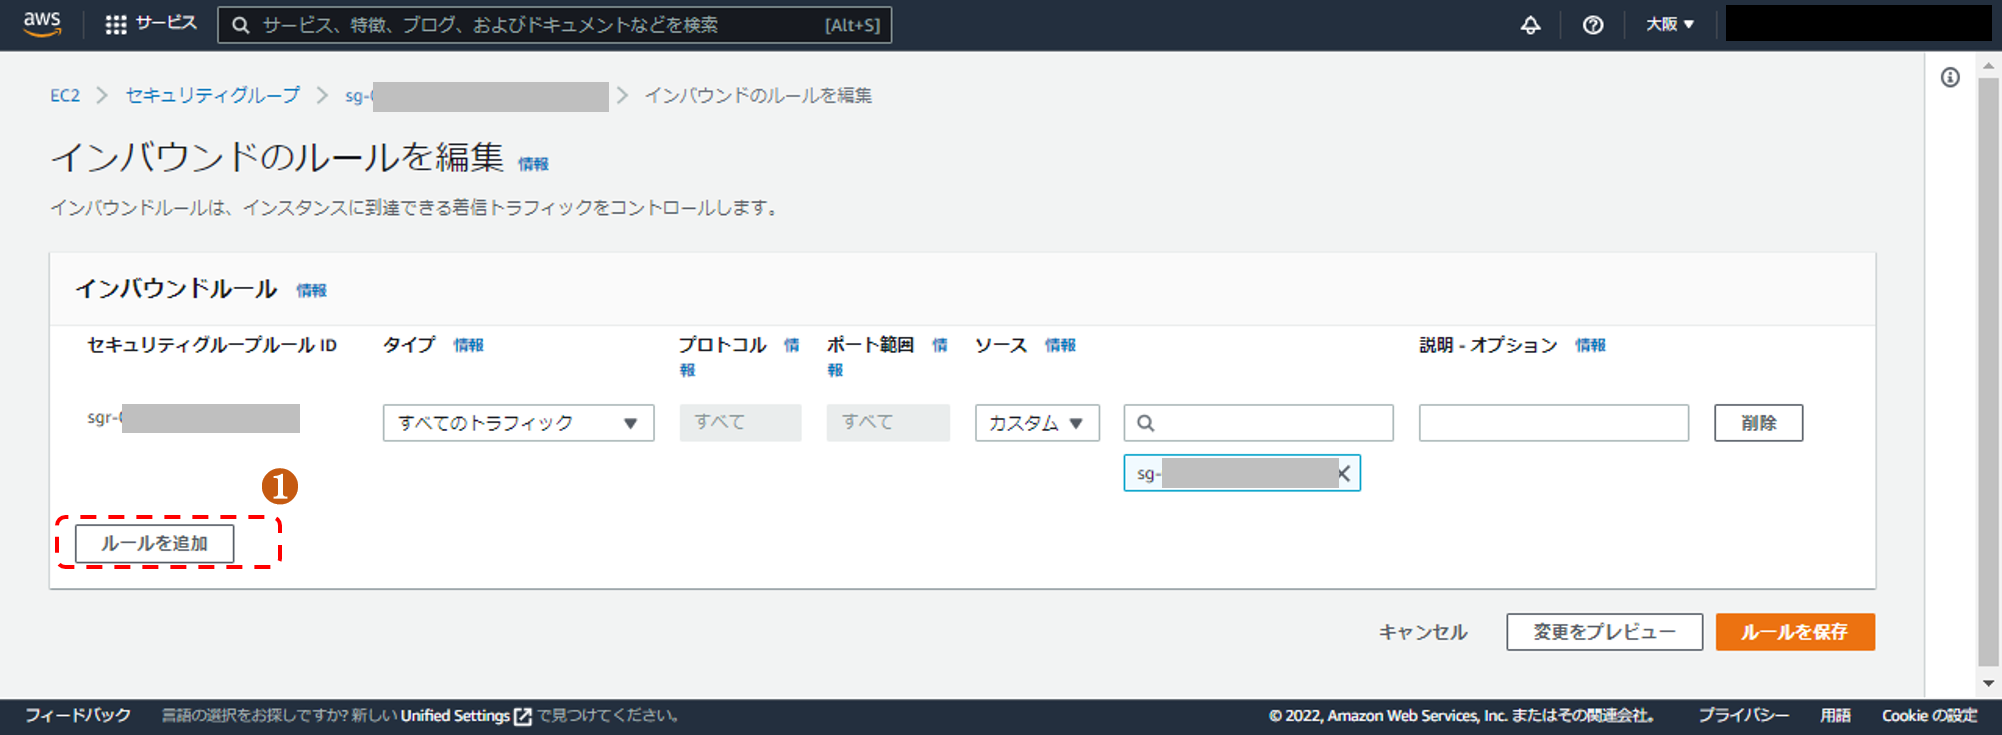Image resolution: width=2002 pixels, height=735 pixels.
Task: Focus the 説明 description input field
Action: (1553, 423)
